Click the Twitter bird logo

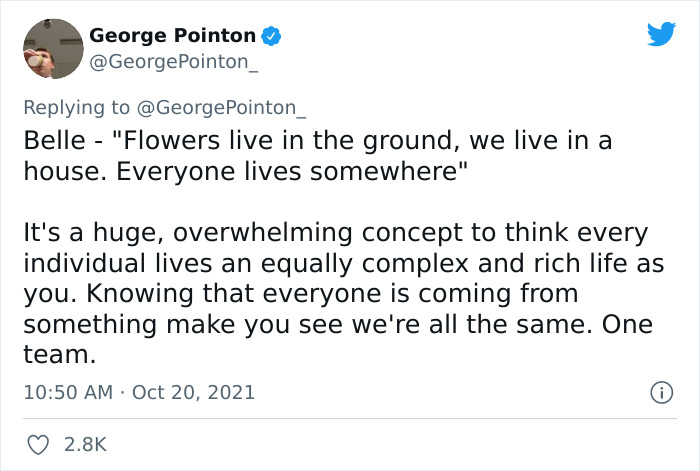click(661, 34)
